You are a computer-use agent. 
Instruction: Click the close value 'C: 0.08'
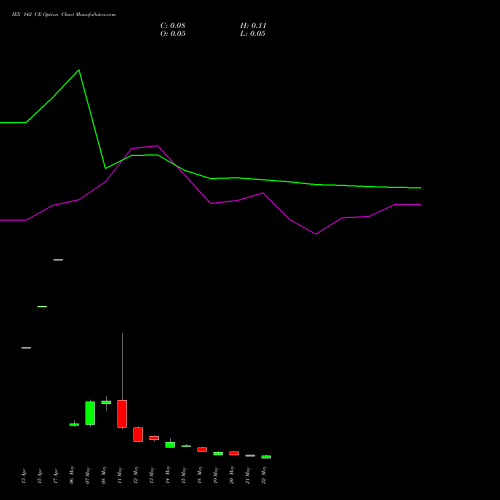[173, 26]
